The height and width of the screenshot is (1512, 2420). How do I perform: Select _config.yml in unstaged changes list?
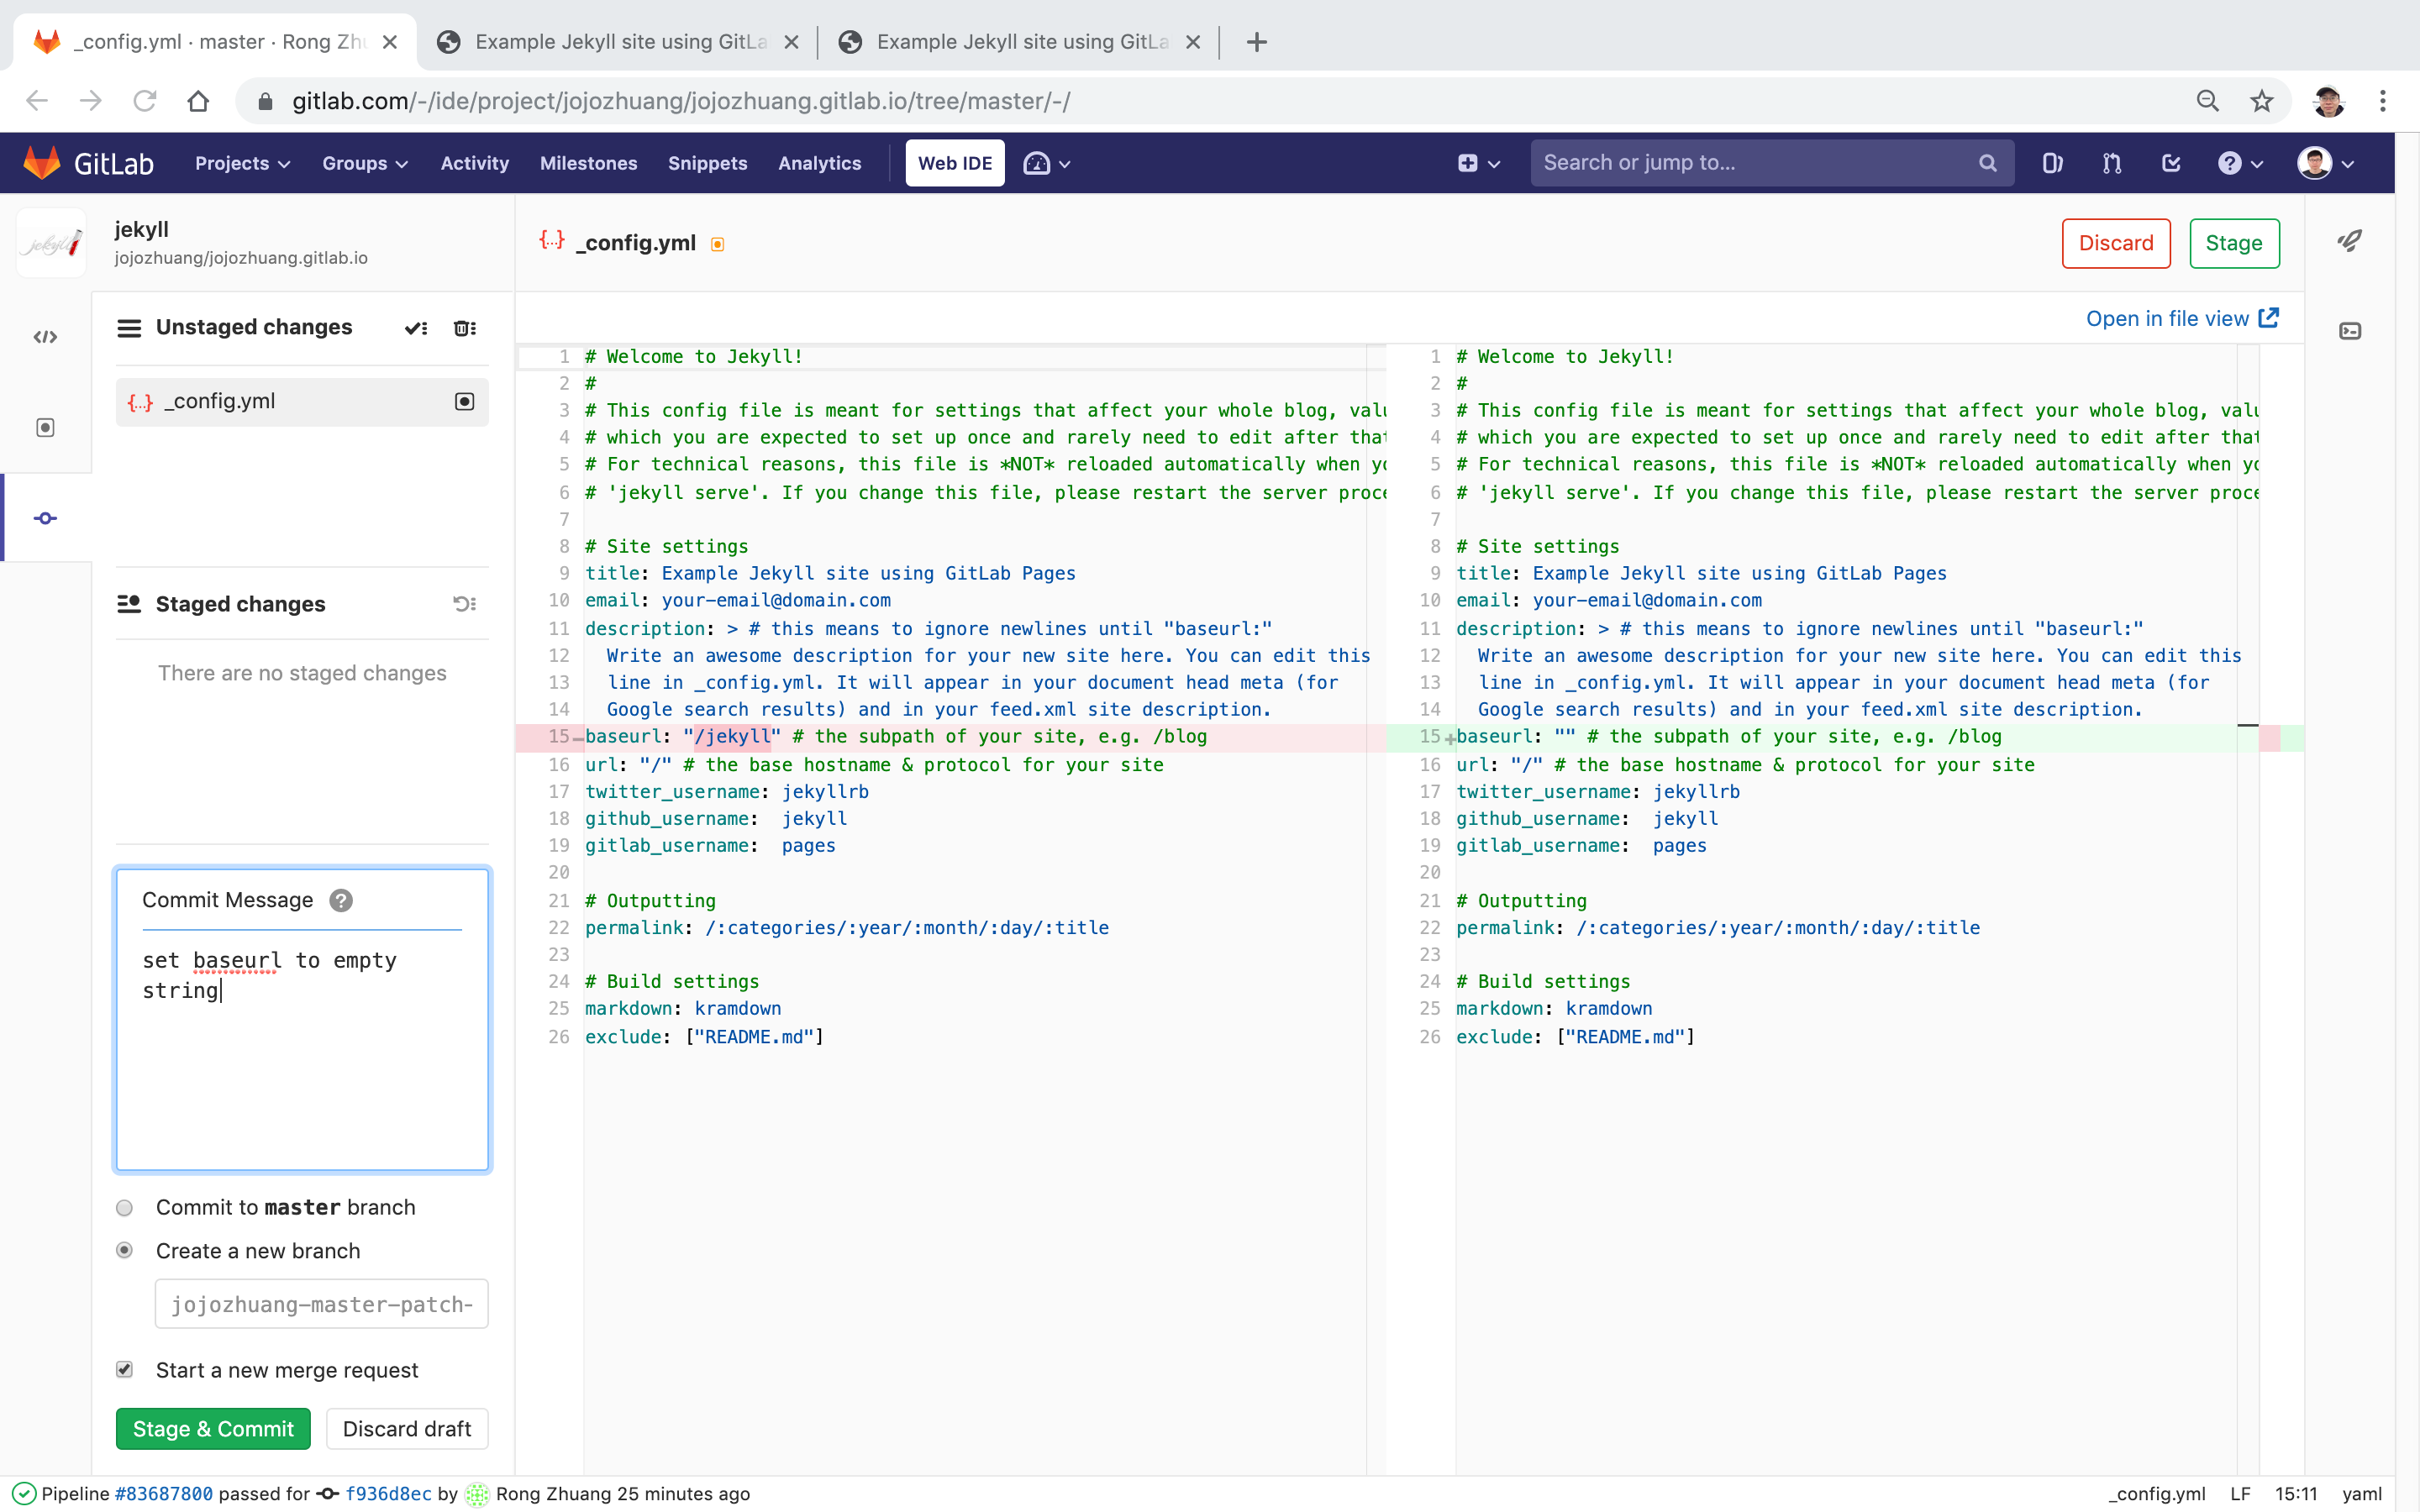[302, 402]
